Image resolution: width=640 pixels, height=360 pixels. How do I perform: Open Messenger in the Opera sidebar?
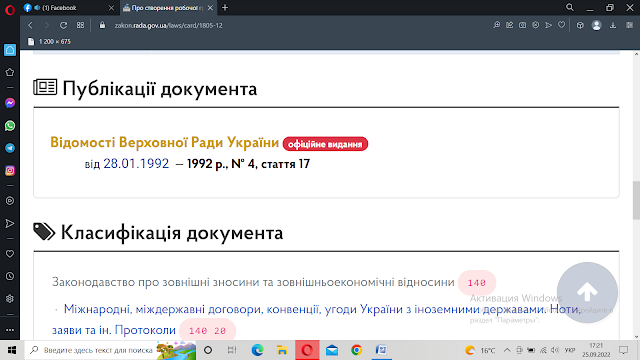[x=10, y=103]
